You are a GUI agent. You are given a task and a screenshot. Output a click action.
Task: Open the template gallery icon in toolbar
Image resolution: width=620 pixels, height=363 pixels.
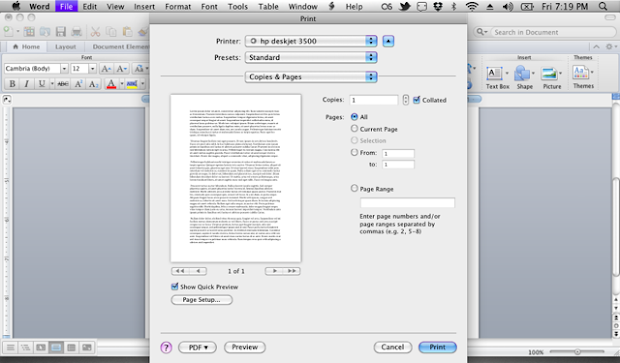29,32
